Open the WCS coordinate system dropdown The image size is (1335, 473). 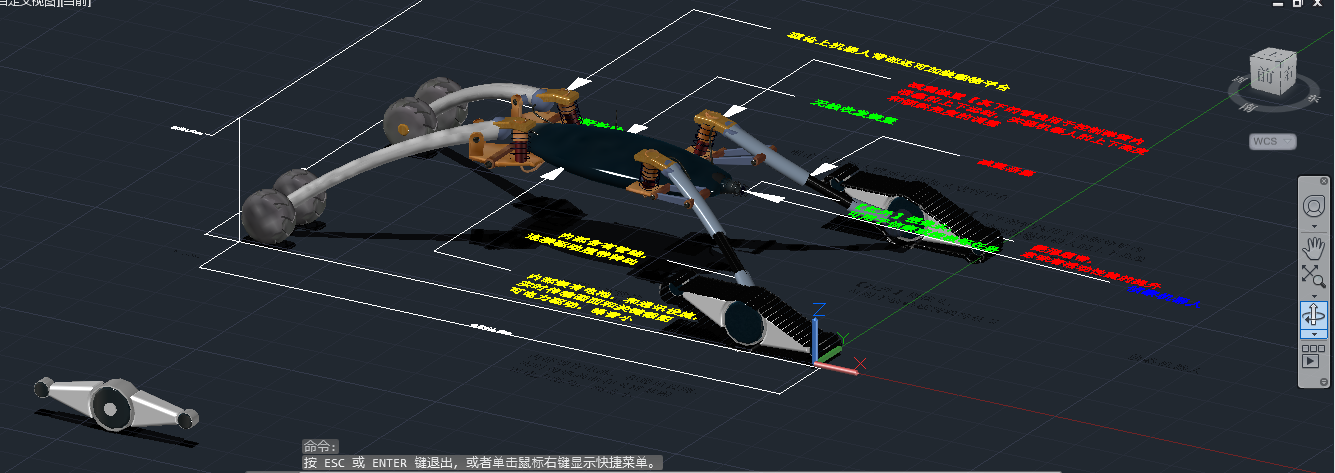pyautogui.click(x=1273, y=141)
